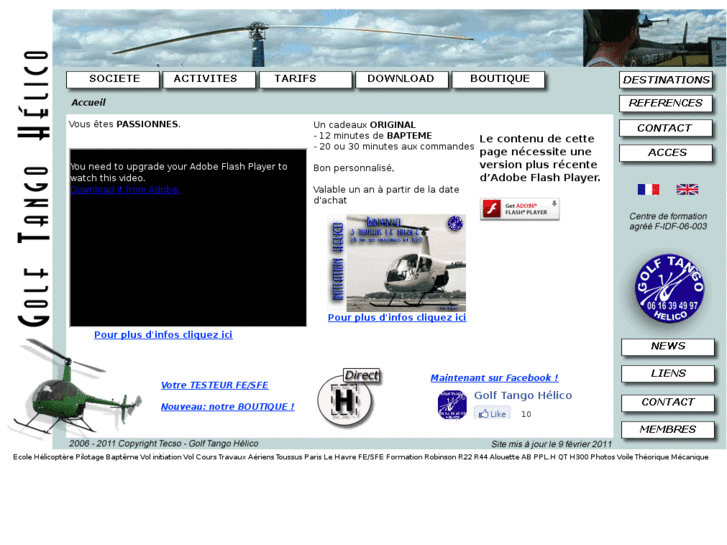Viewport: 727px width, 545px height.
Task: Click the pilot photo in the header
Action: (x=654, y=38)
